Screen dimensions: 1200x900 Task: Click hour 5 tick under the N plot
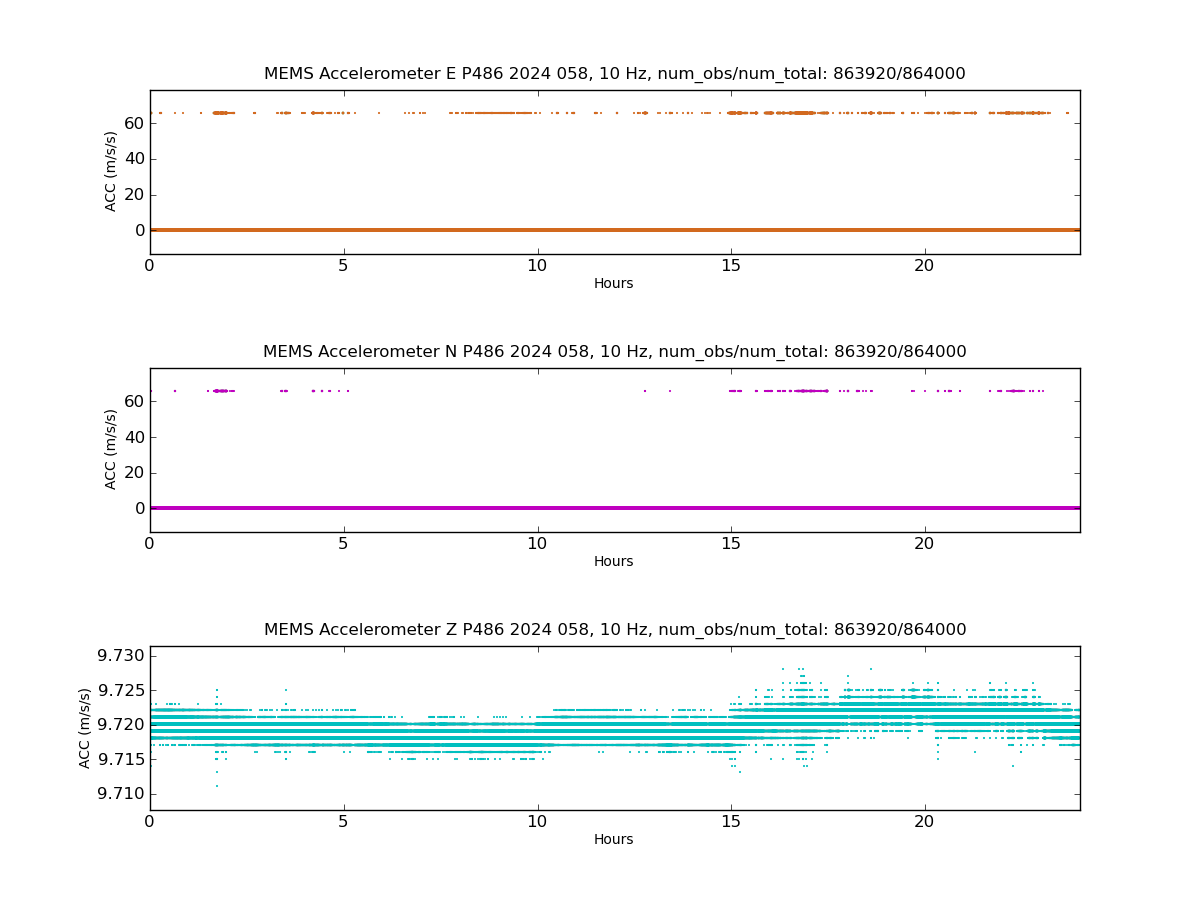[344, 544]
